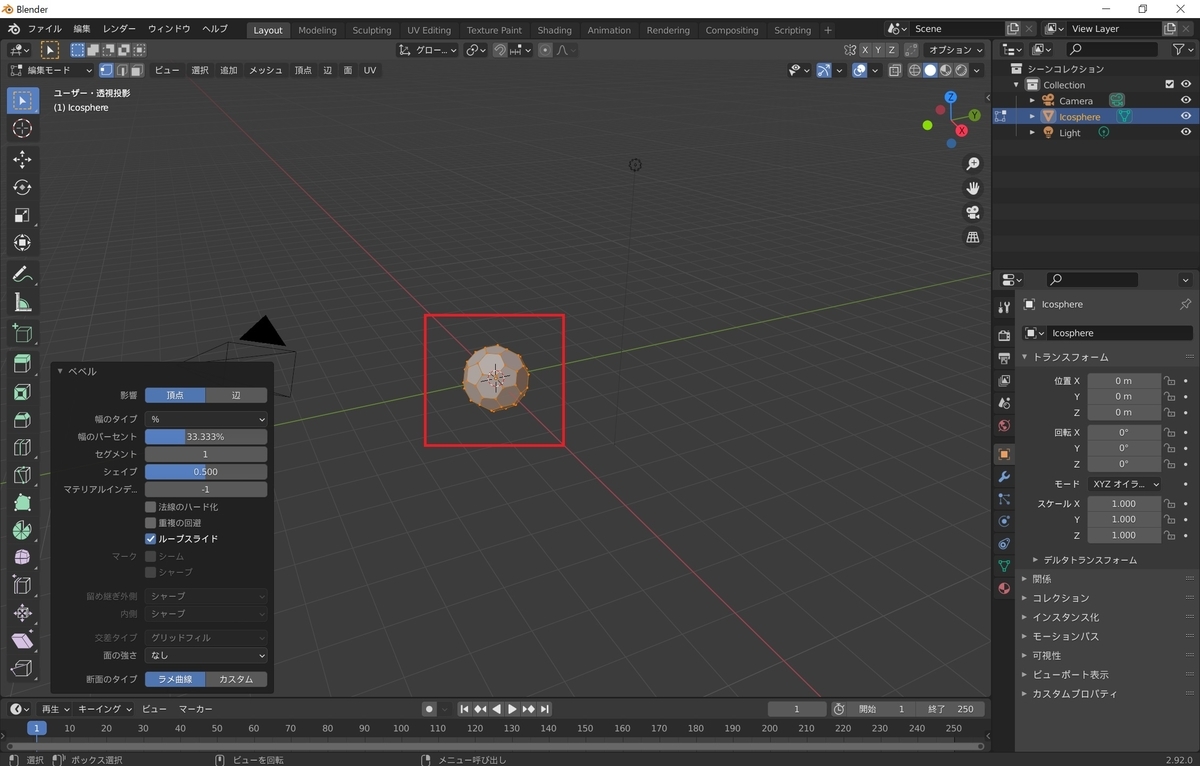Set bevel affect to 辺 (edges)
This screenshot has height=766, width=1200.
236,395
